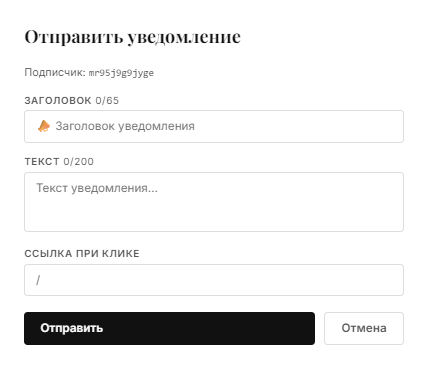Image resolution: width=428 pixels, height=366 pixels.
Task: Click the Подписчик label
Action: click(x=55, y=72)
